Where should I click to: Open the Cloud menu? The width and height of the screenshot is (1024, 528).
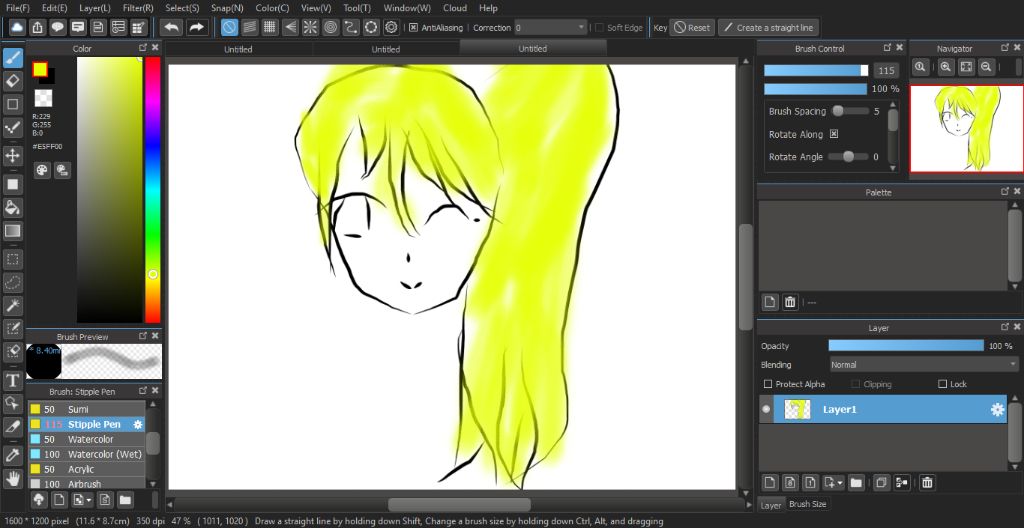pyautogui.click(x=455, y=8)
